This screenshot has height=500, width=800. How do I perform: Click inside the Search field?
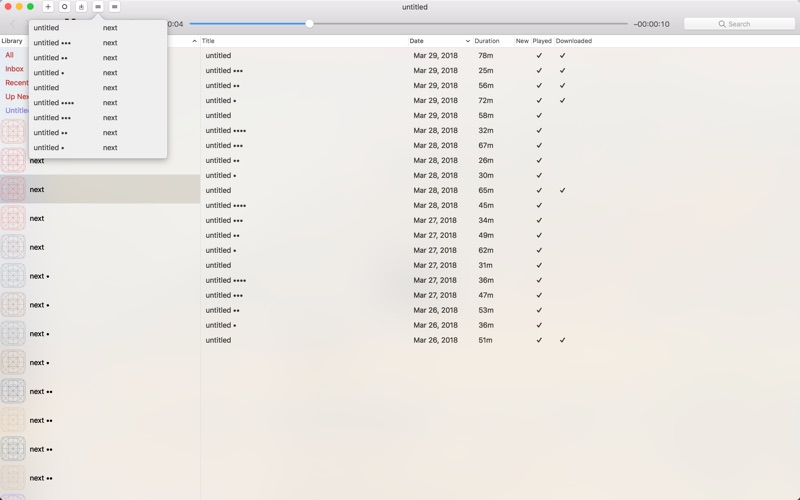pyautogui.click(x=739, y=24)
